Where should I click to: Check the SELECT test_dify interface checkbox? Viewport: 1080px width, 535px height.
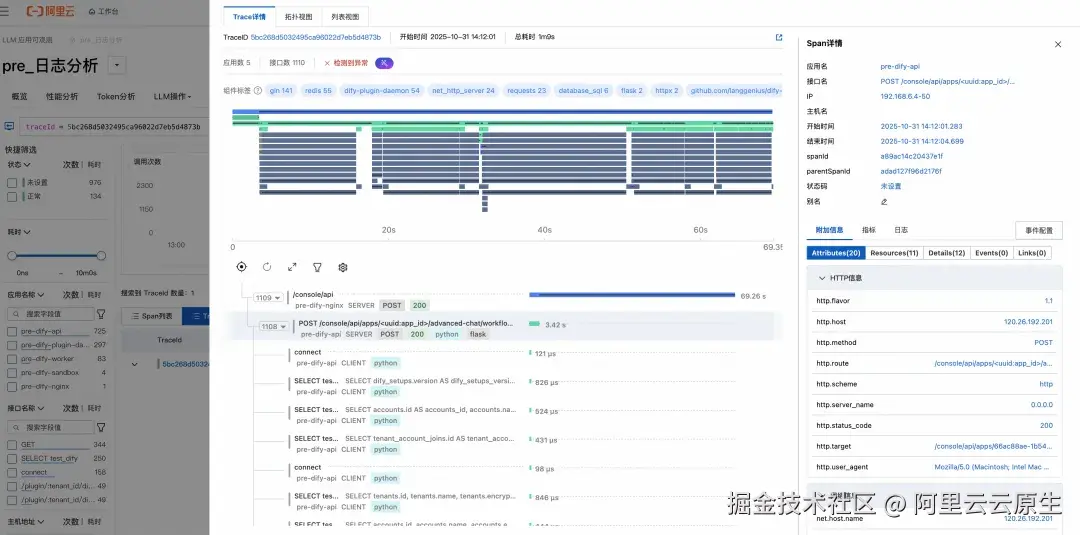(12, 459)
